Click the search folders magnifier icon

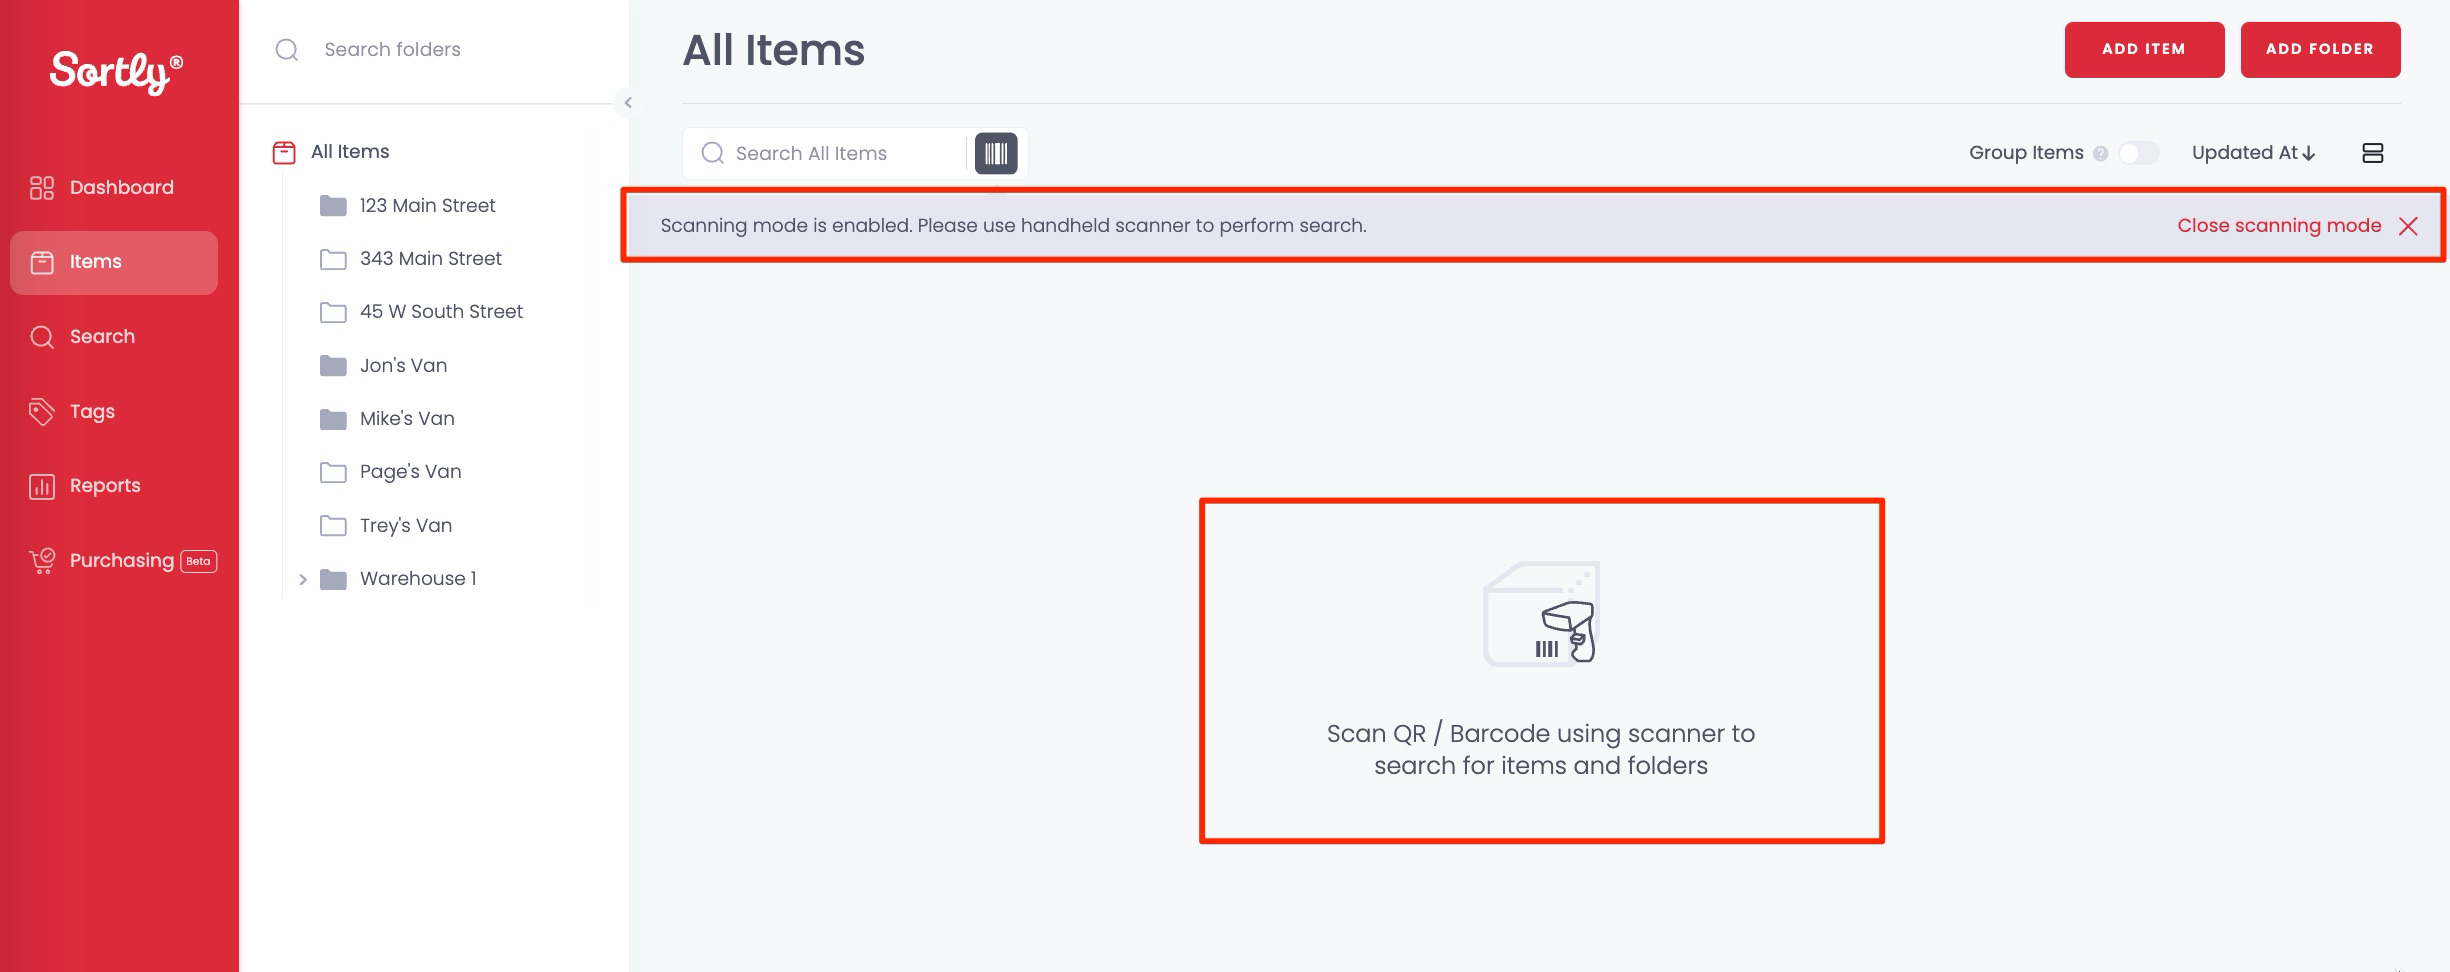[x=287, y=50]
